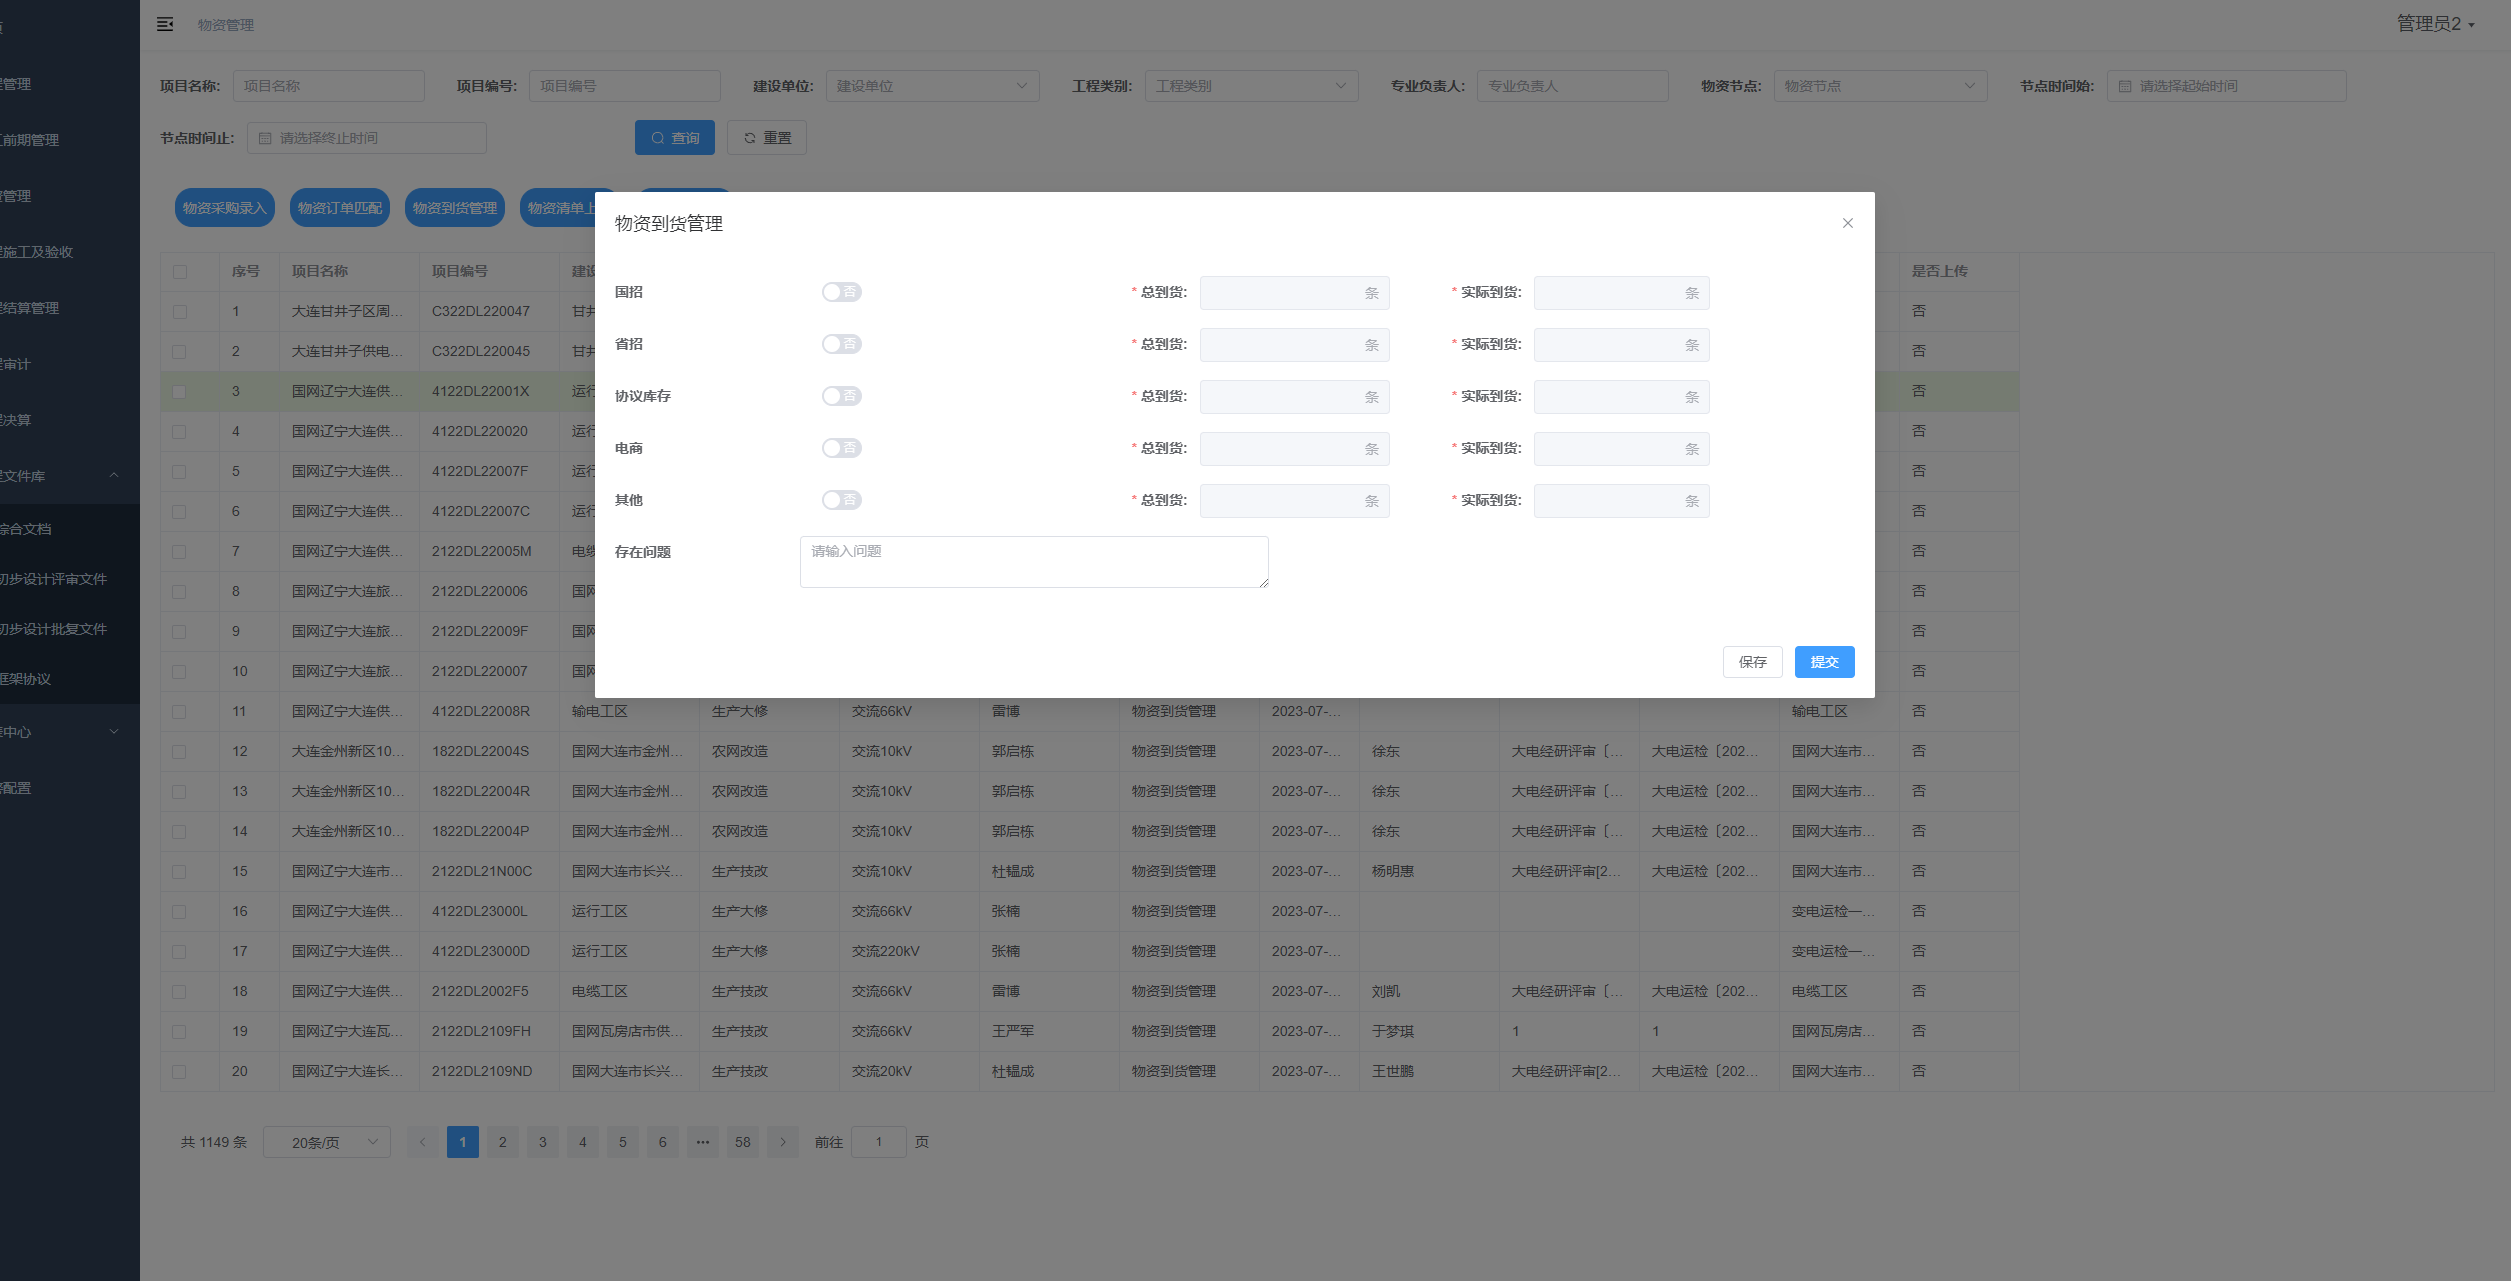Go to previous page arrow
The height and width of the screenshot is (1281, 2511).
coord(423,1142)
